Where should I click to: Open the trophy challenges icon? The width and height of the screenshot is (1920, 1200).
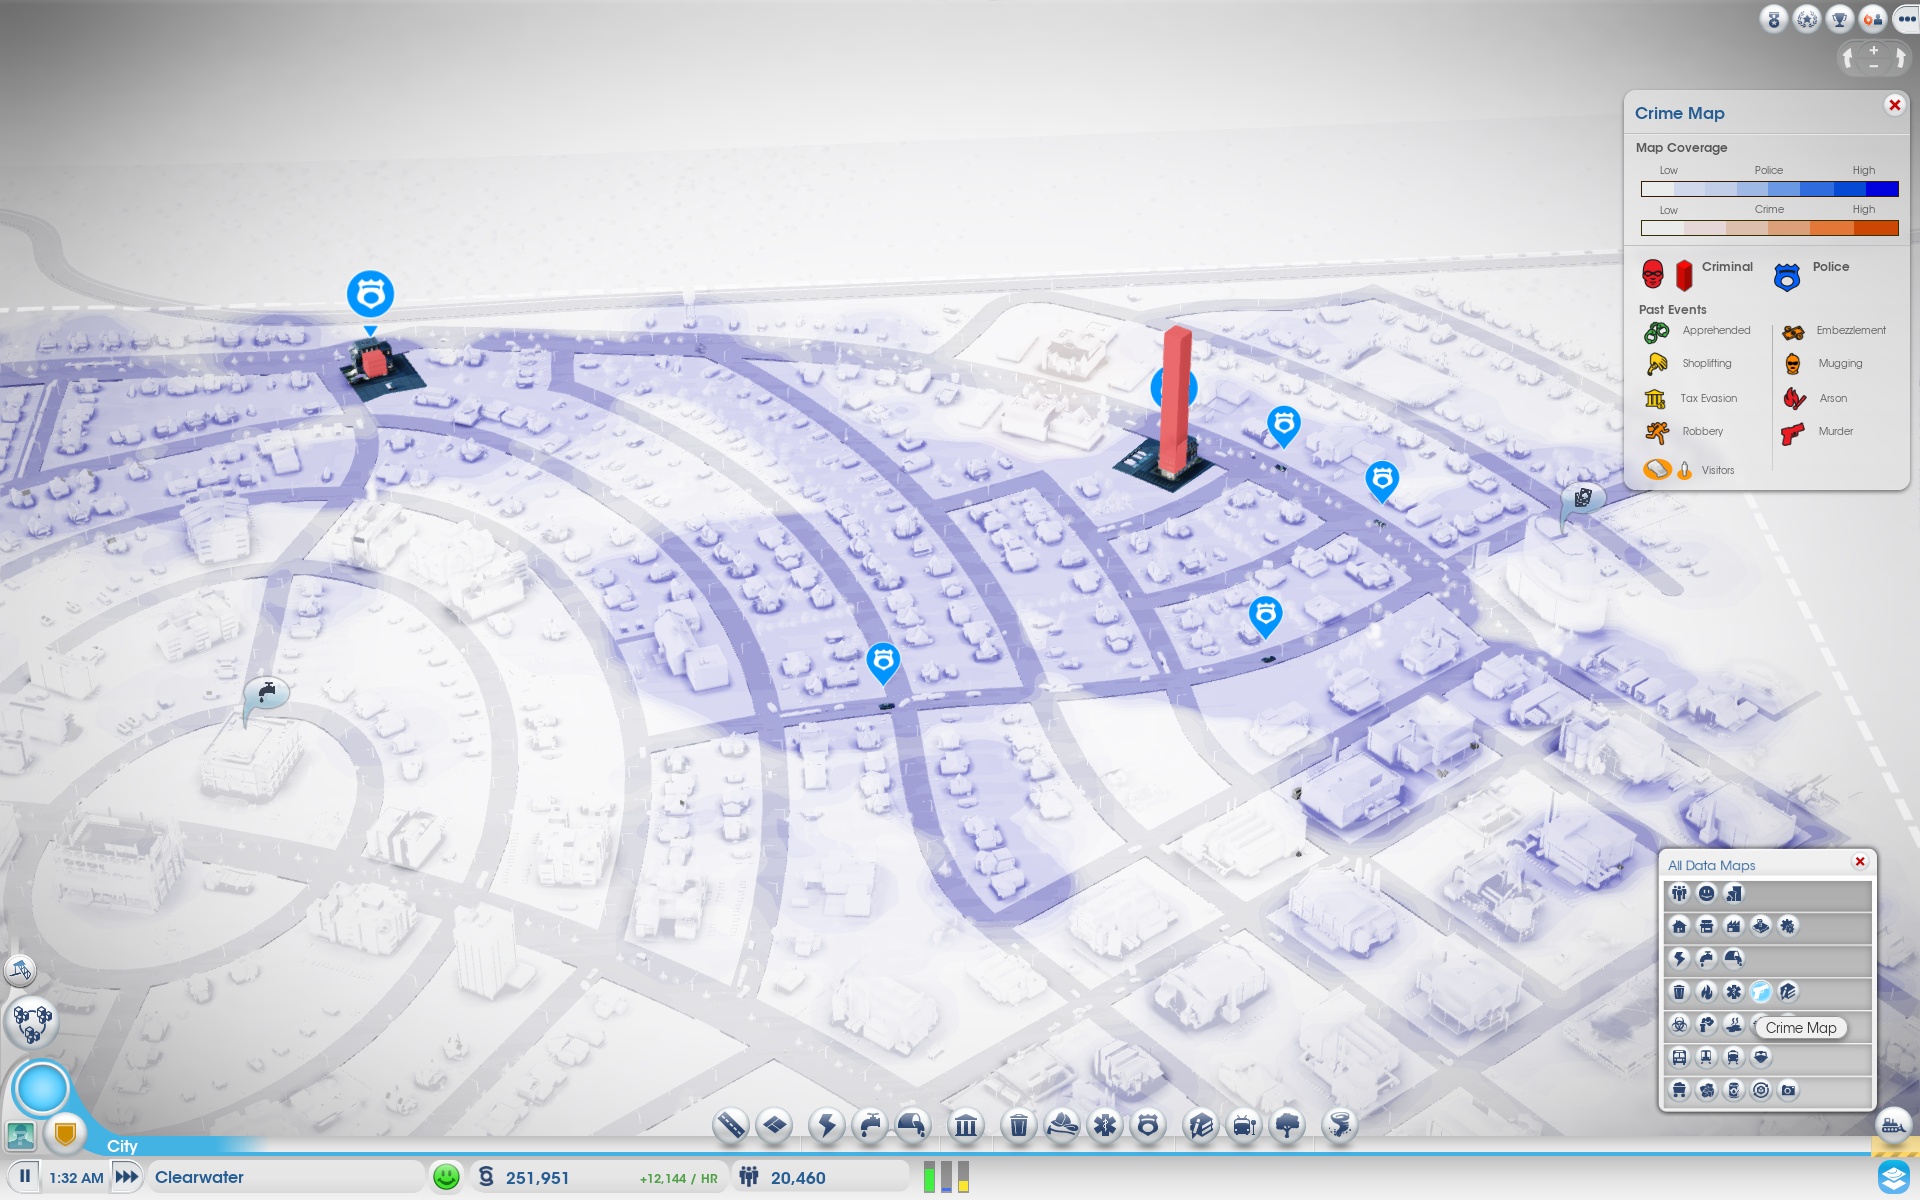(1840, 19)
